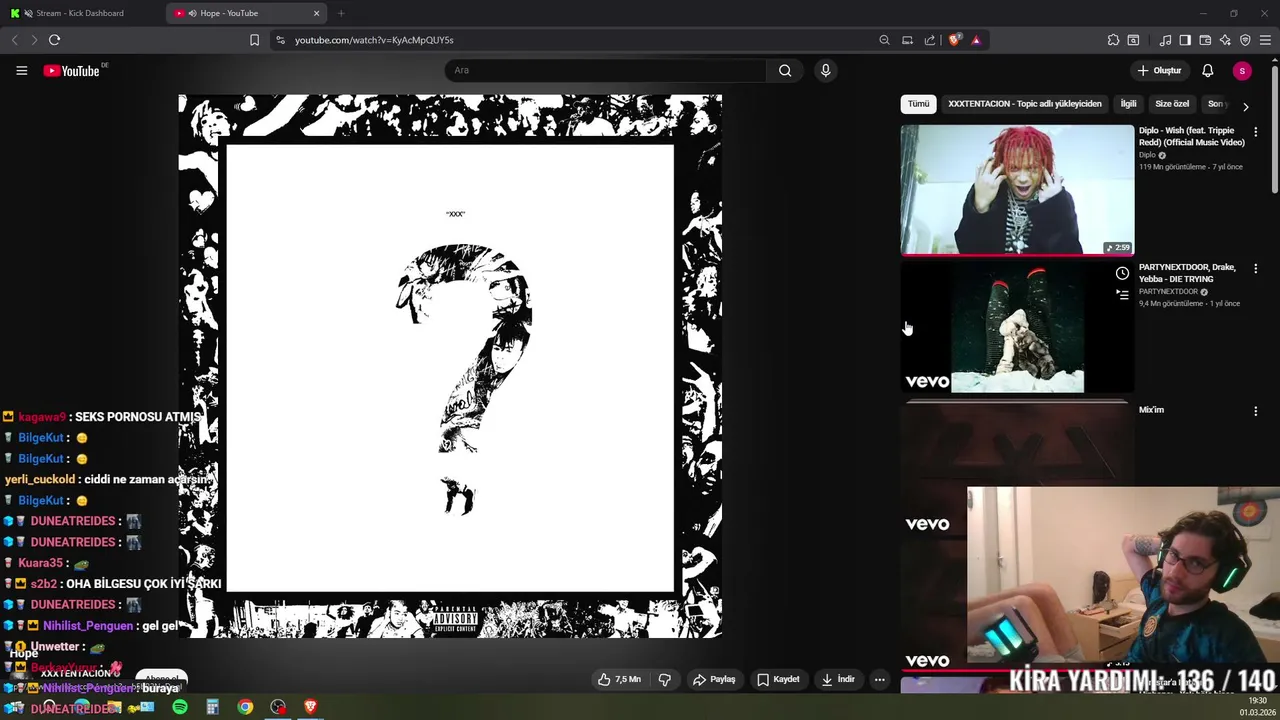Bookmark this page icon in address bar
The image size is (1280, 720).
pyautogui.click(x=254, y=40)
